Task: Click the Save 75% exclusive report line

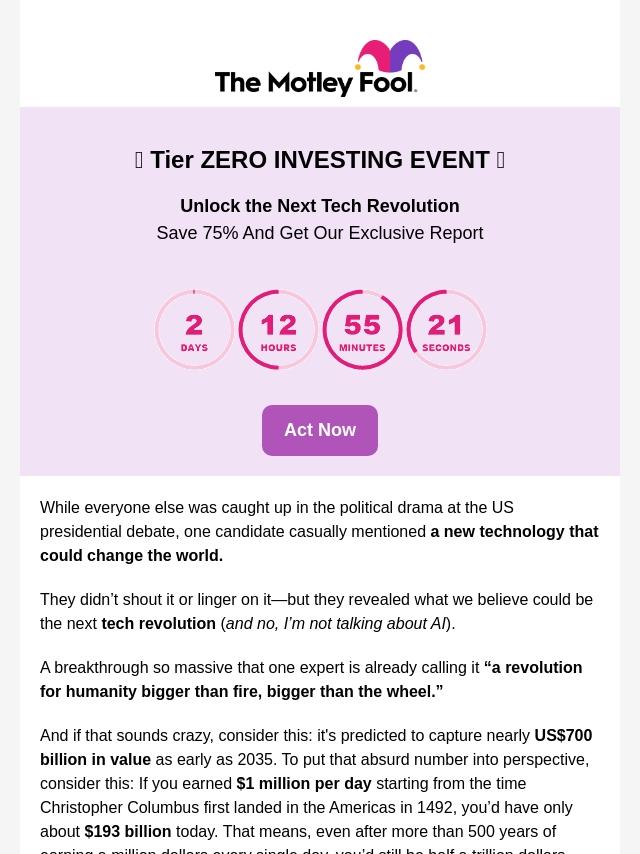Action: (320, 233)
